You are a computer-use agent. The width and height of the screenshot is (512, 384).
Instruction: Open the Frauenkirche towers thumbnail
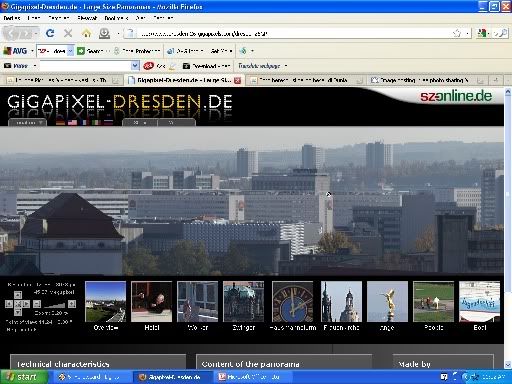[341, 301]
